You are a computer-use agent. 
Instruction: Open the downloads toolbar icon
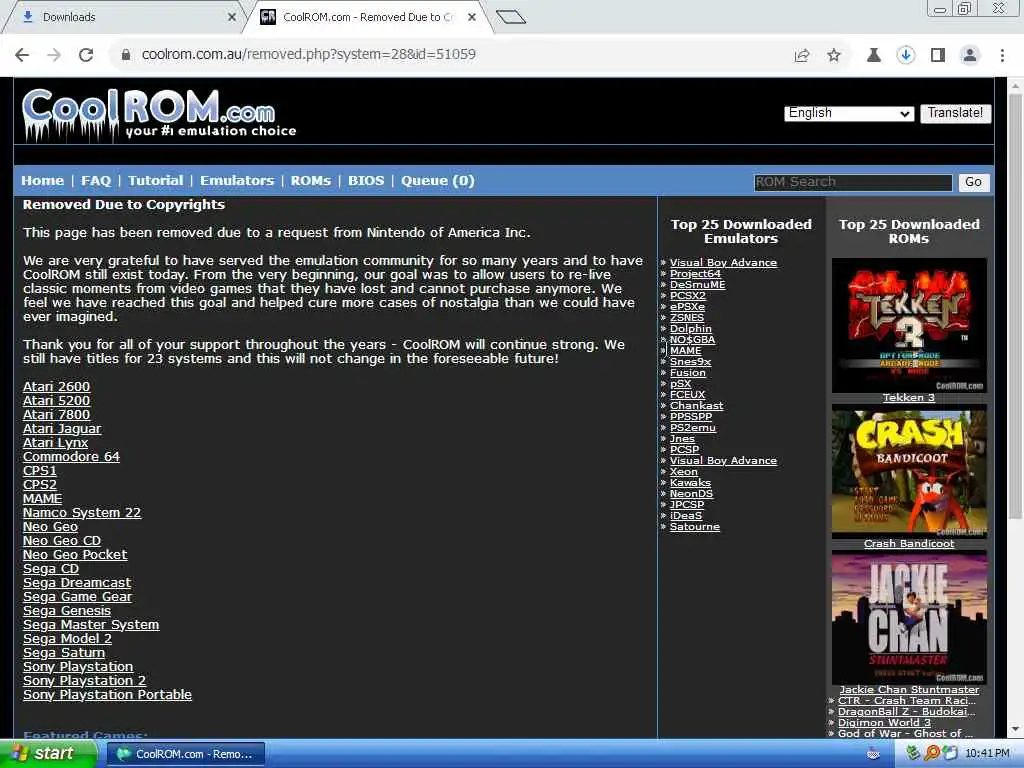click(x=905, y=56)
